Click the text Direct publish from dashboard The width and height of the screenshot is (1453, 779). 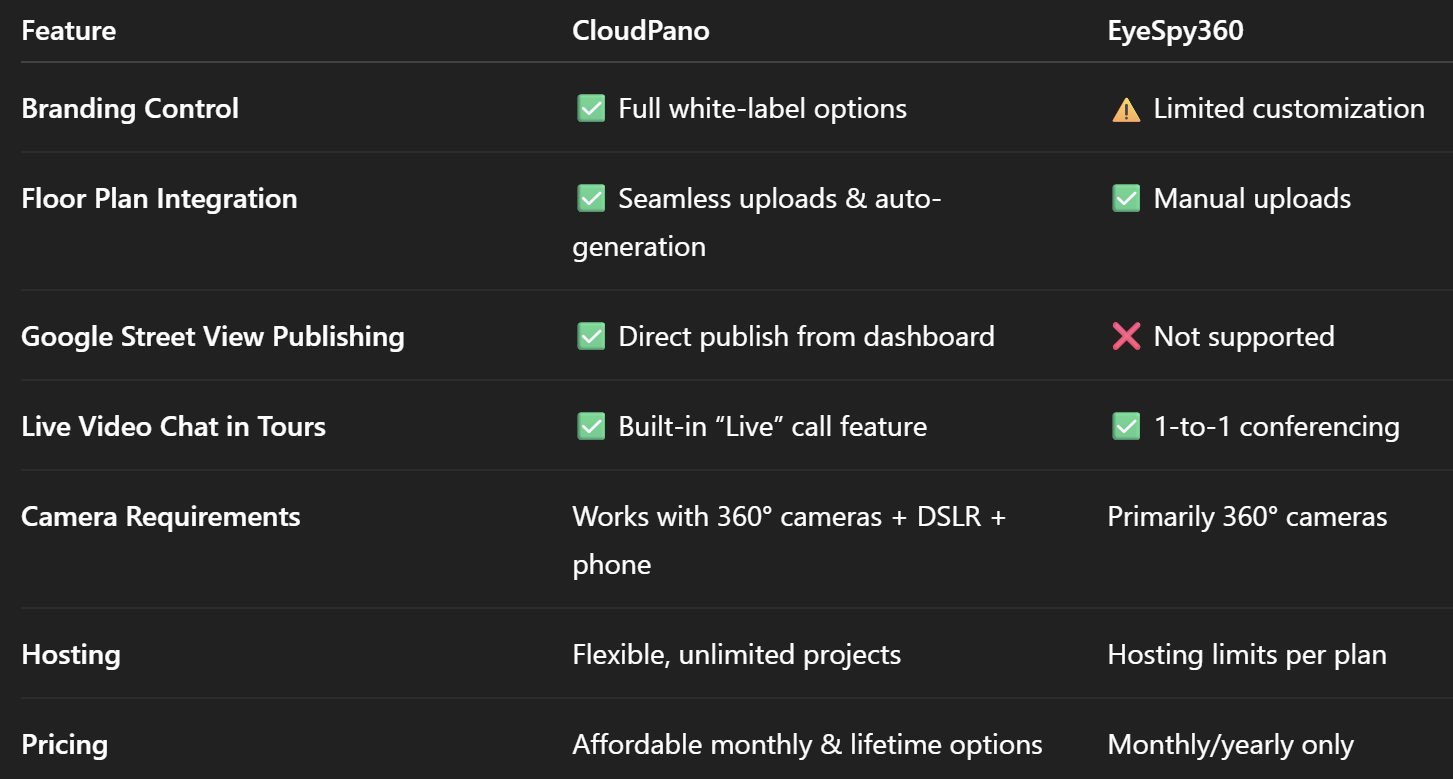pos(806,336)
